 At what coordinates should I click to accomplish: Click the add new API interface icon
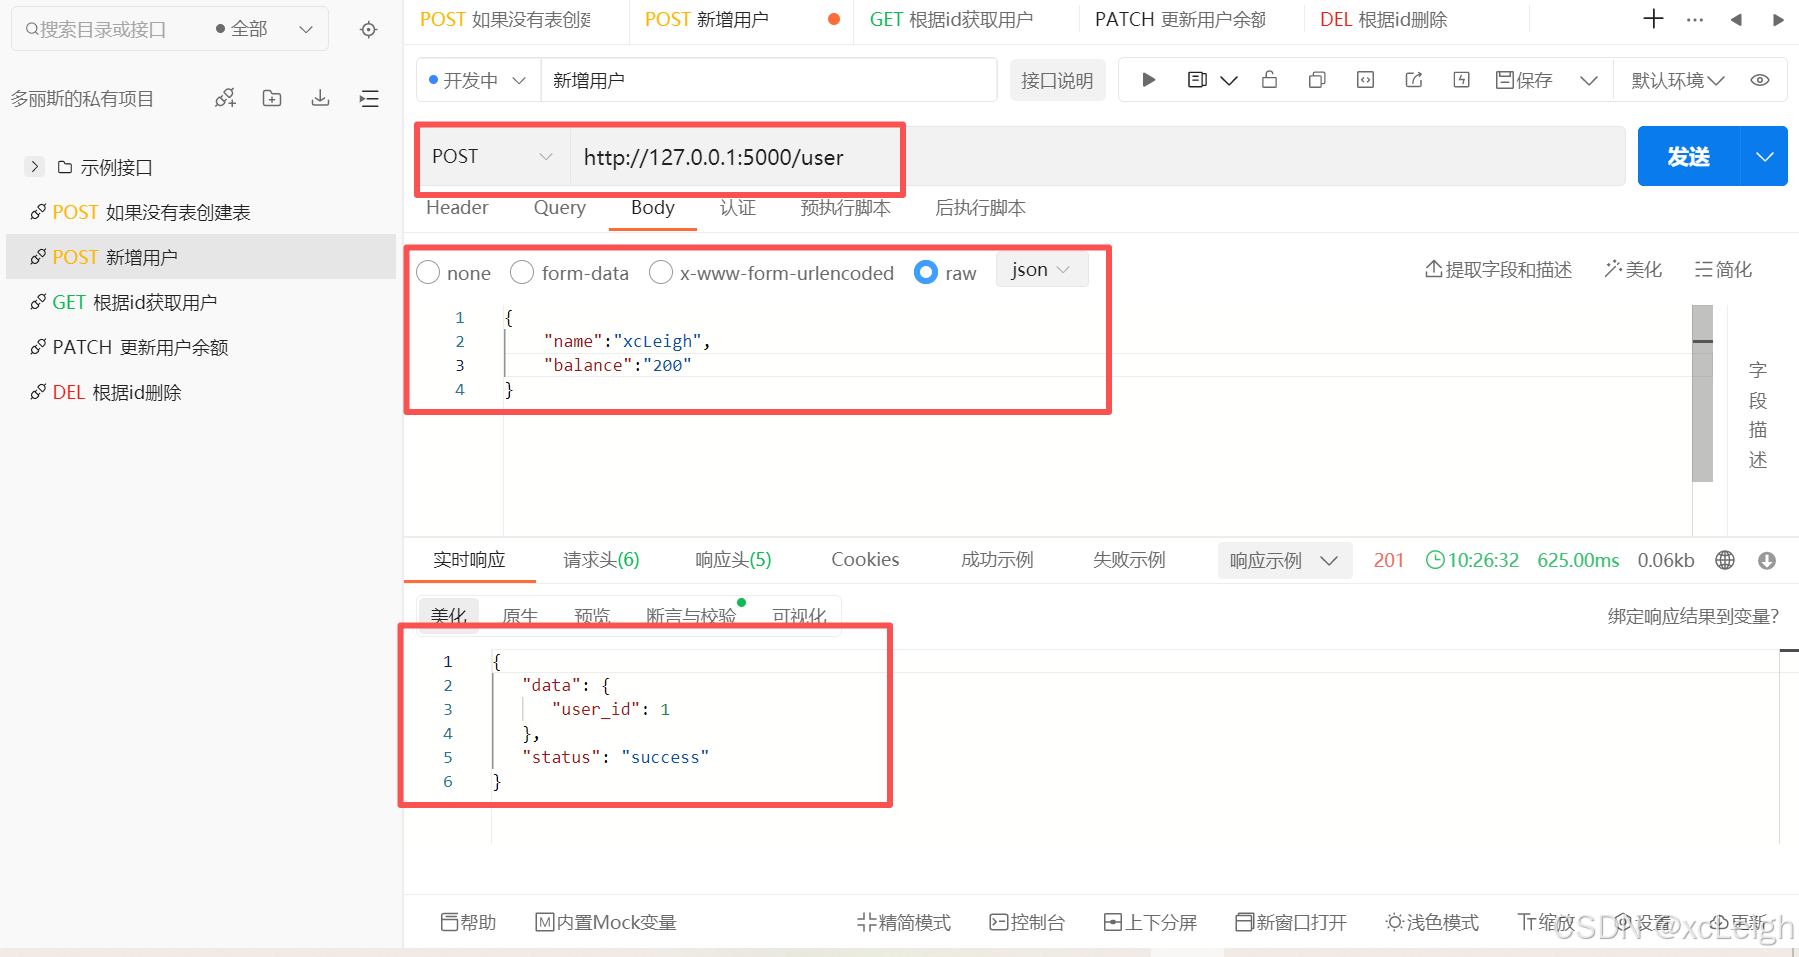point(225,98)
